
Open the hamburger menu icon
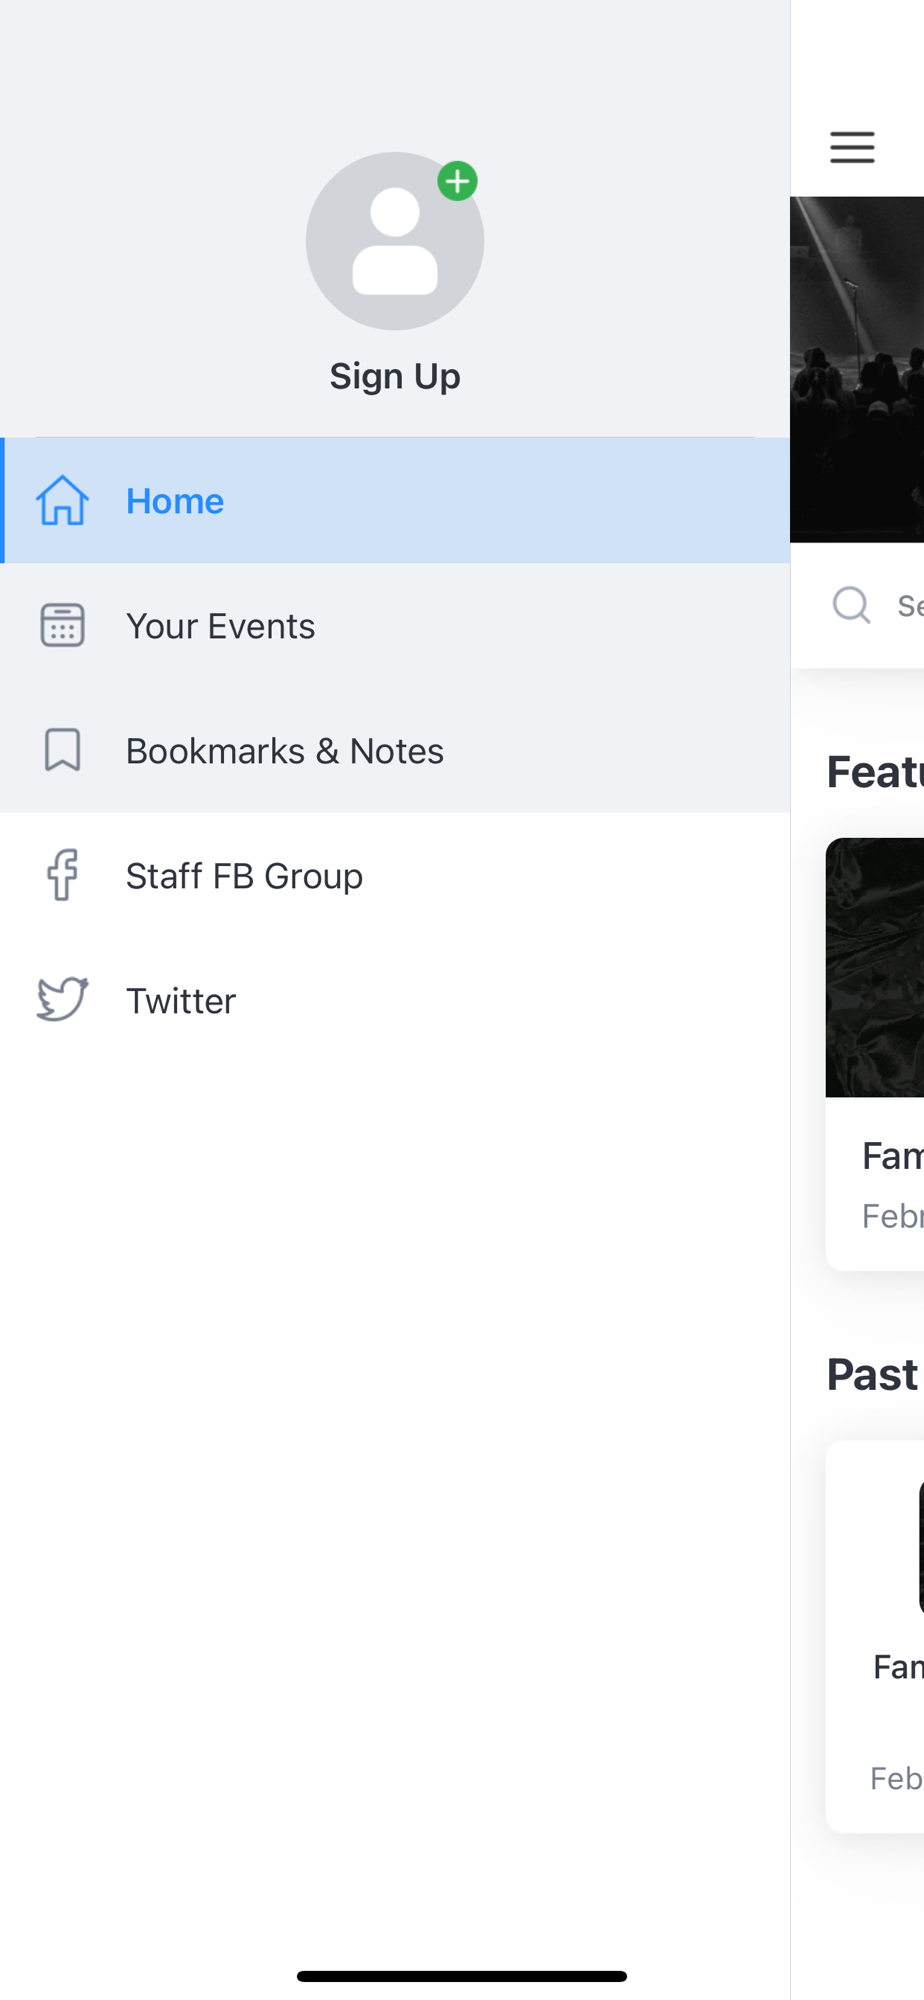coord(852,147)
